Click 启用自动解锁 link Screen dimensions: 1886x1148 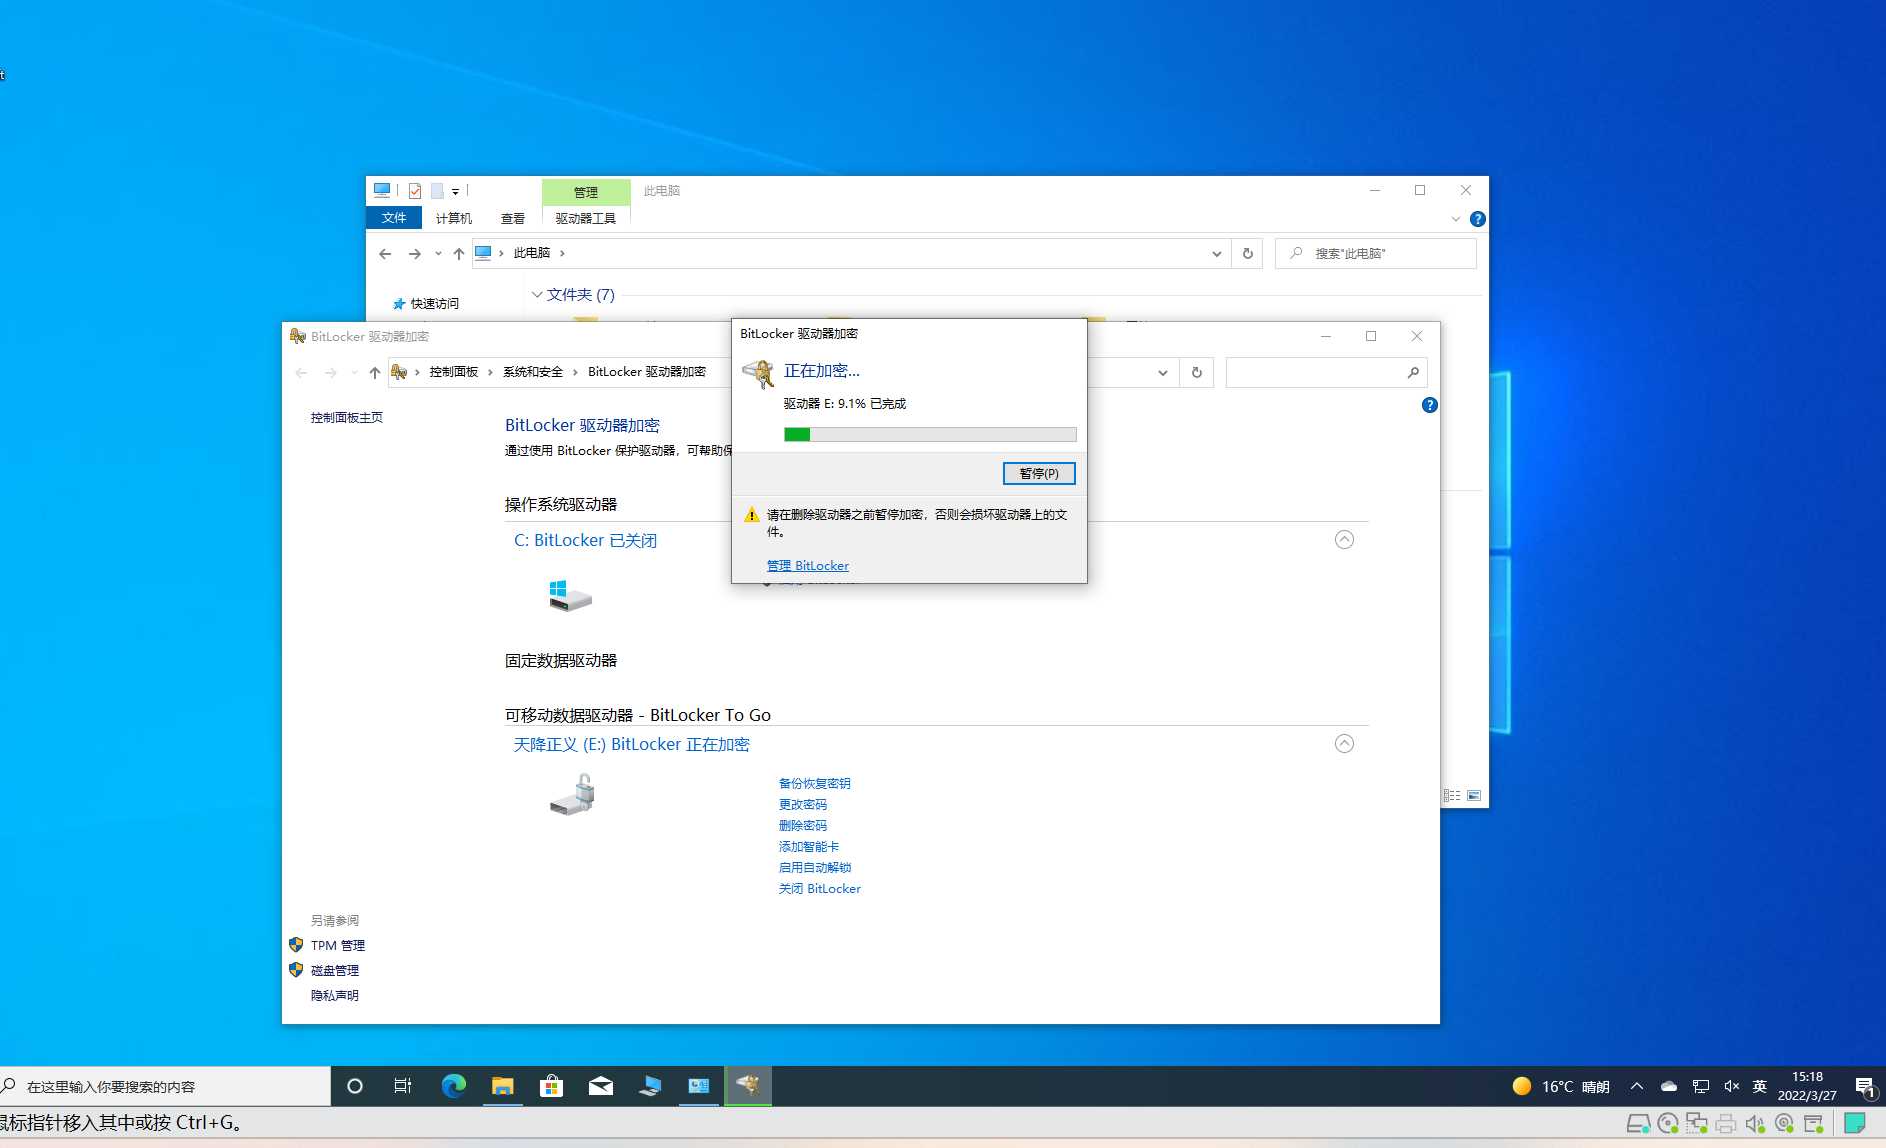pos(814,867)
